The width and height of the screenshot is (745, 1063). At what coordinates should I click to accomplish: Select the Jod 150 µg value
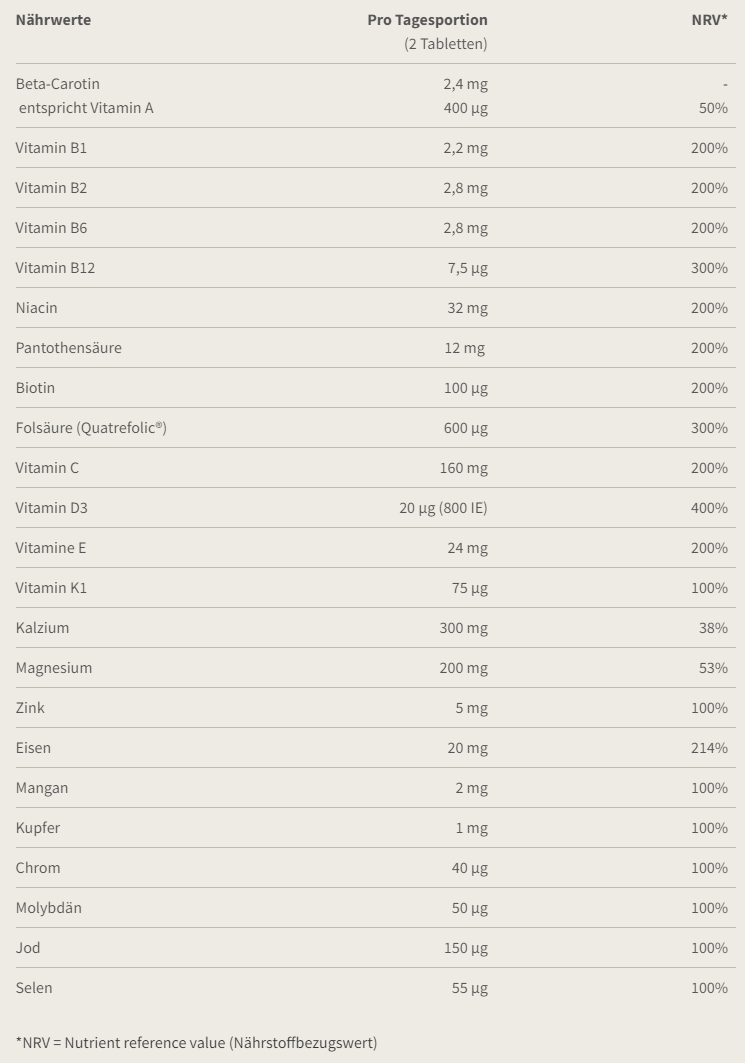click(466, 948)
